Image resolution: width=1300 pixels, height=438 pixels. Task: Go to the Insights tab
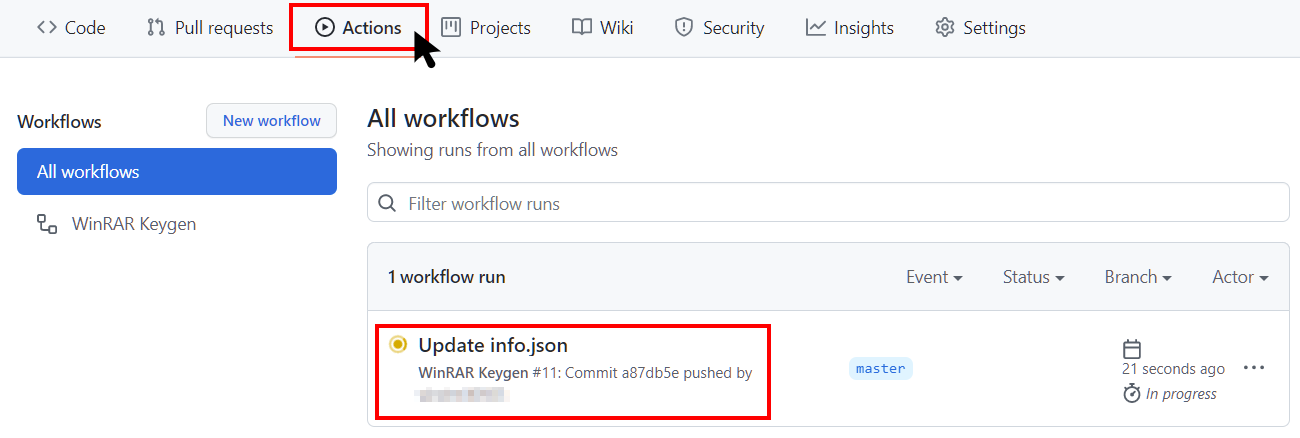click(850, 28)
